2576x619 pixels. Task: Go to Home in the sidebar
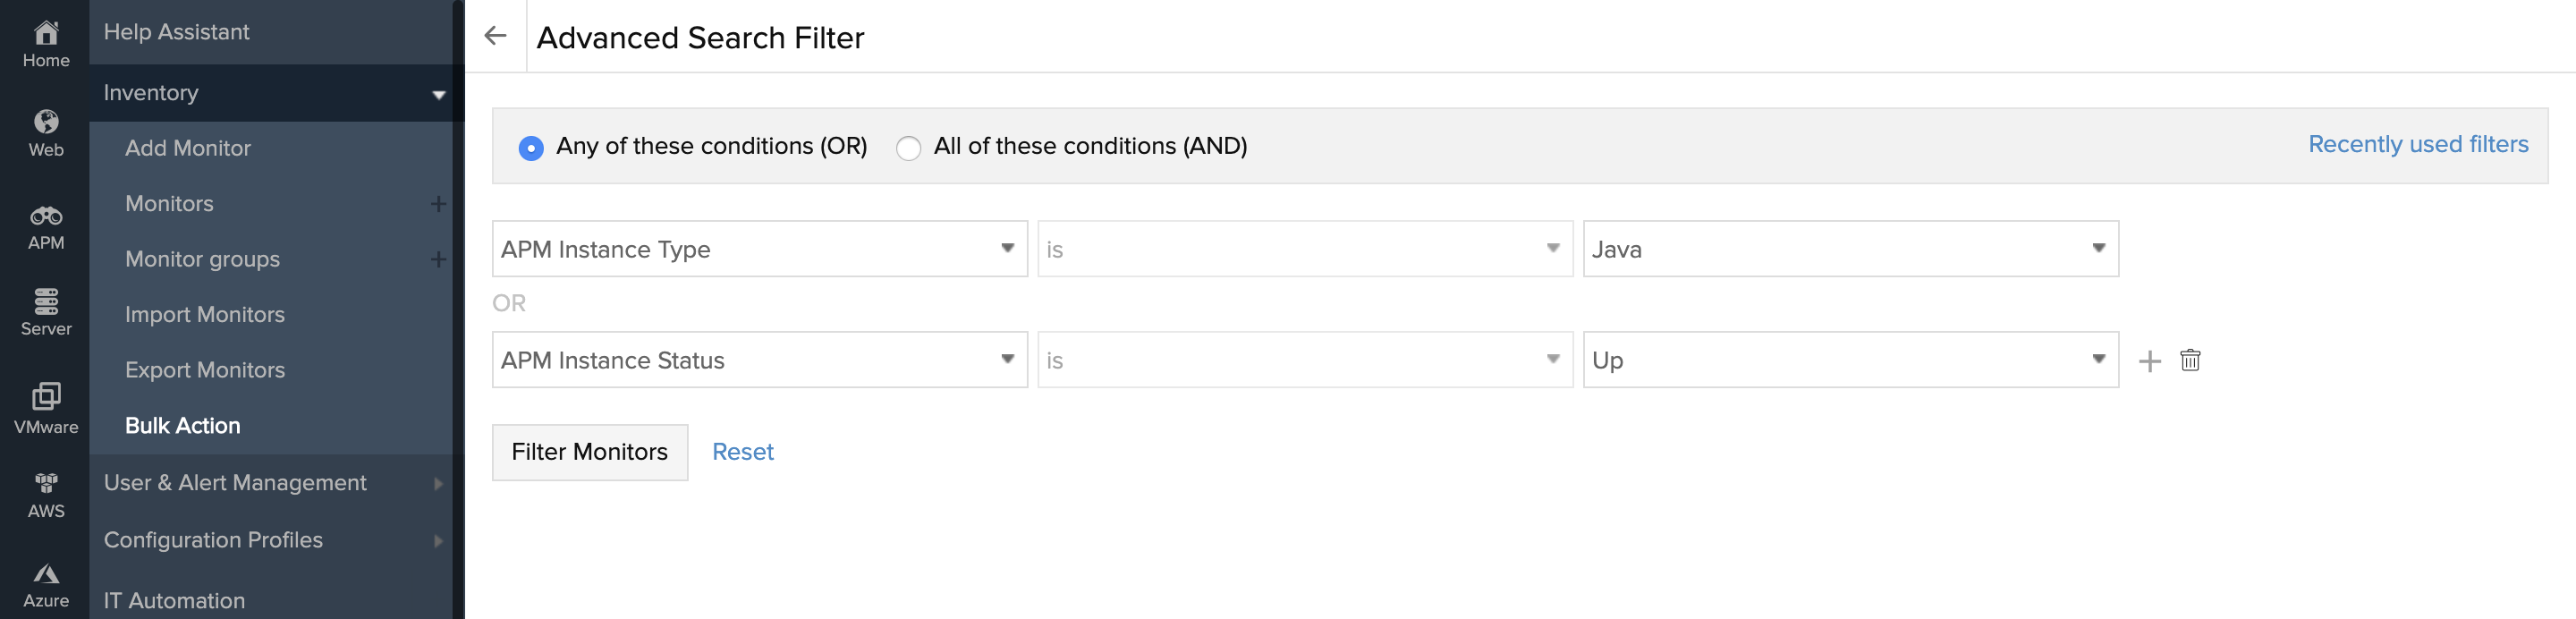point(46,44)
